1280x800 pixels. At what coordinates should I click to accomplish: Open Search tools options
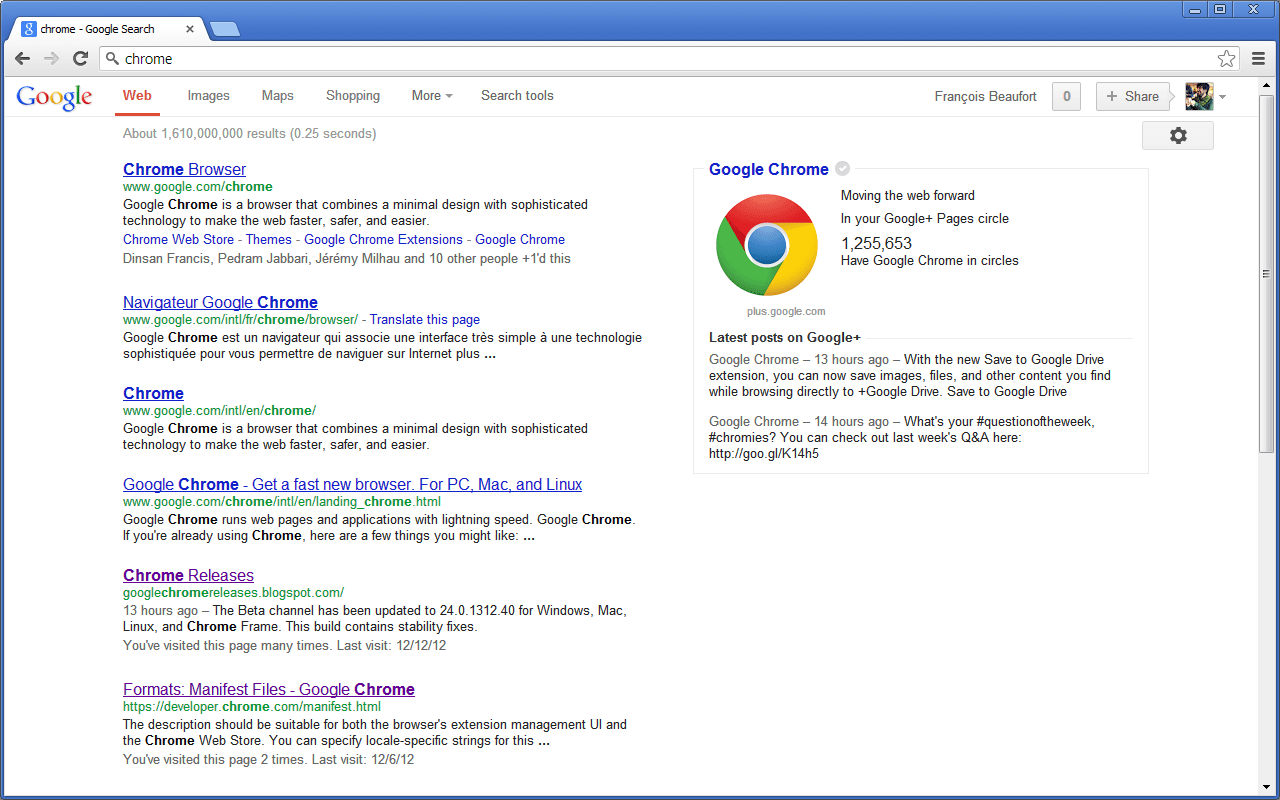click(517, 96)
